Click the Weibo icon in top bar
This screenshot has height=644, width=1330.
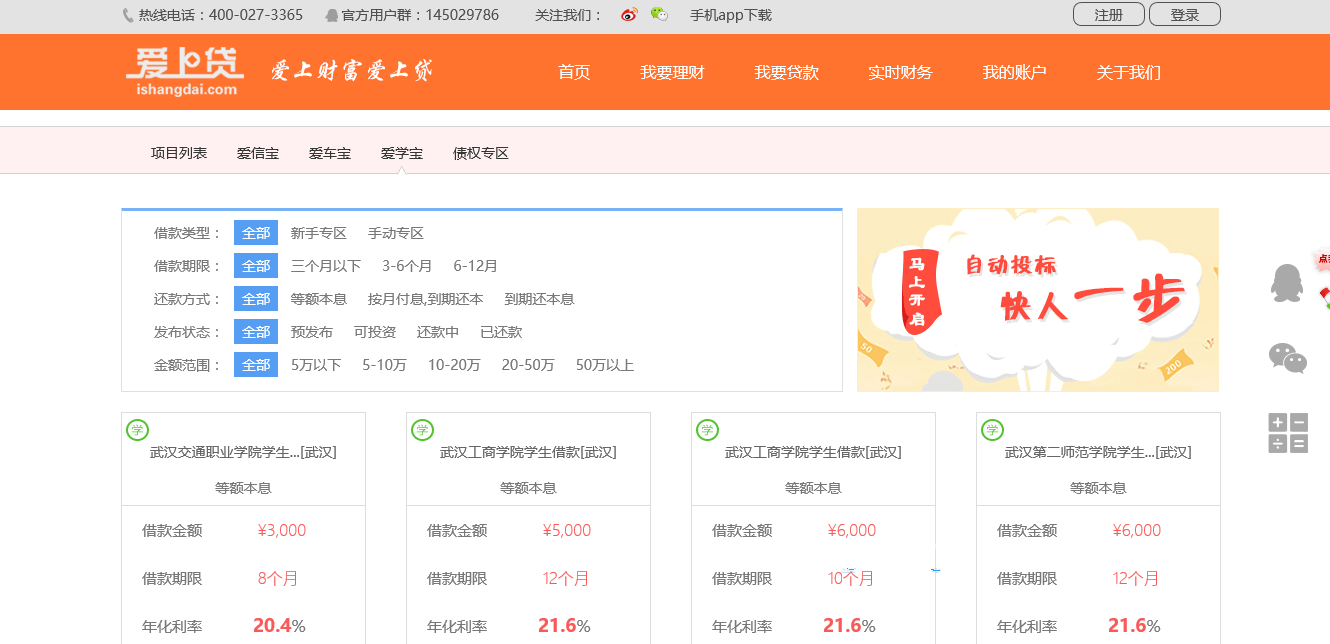click(629, 15)
